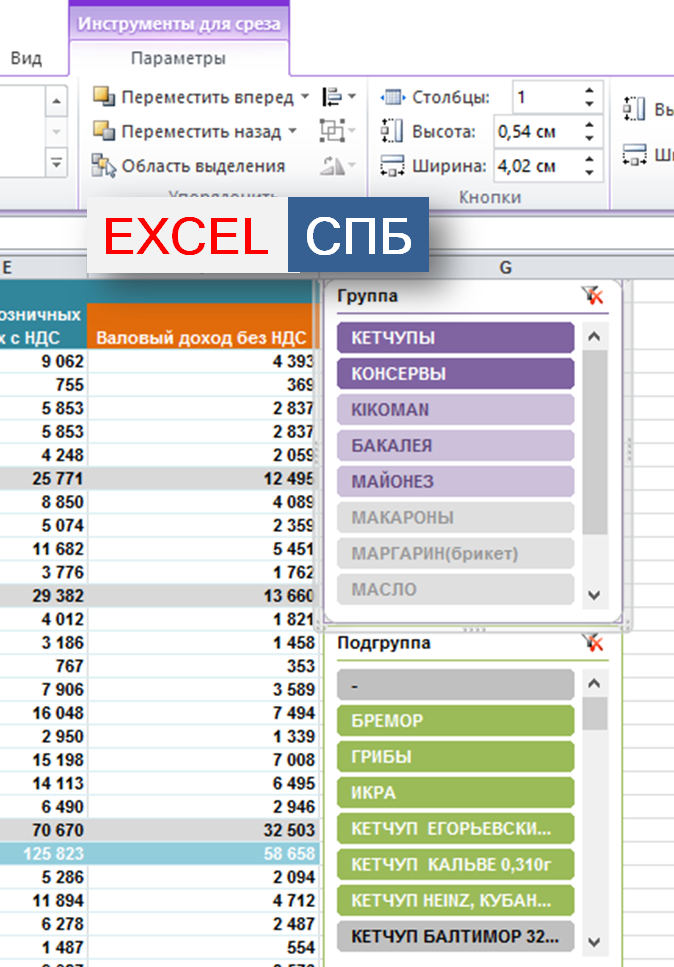
Task: Click the Align objects icon
Action: coord(332,97)
